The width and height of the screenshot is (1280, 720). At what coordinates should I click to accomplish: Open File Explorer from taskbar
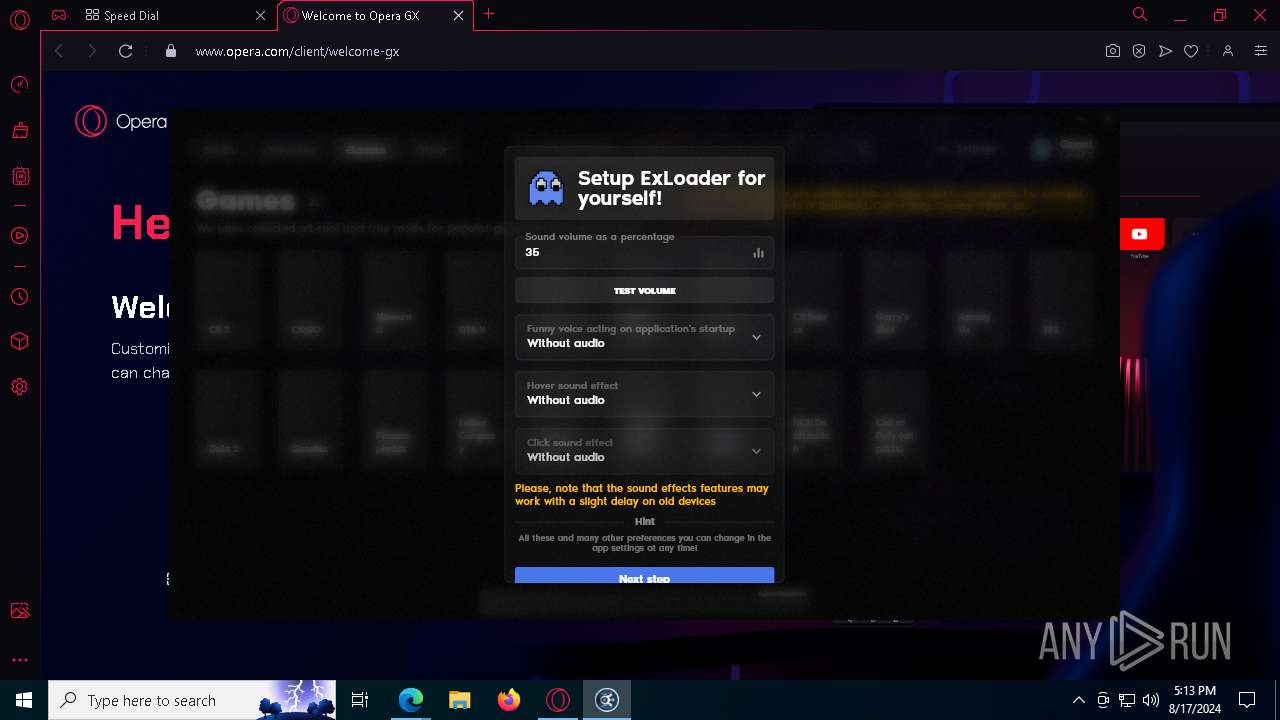pyautogui.click(x=460, y=700)
